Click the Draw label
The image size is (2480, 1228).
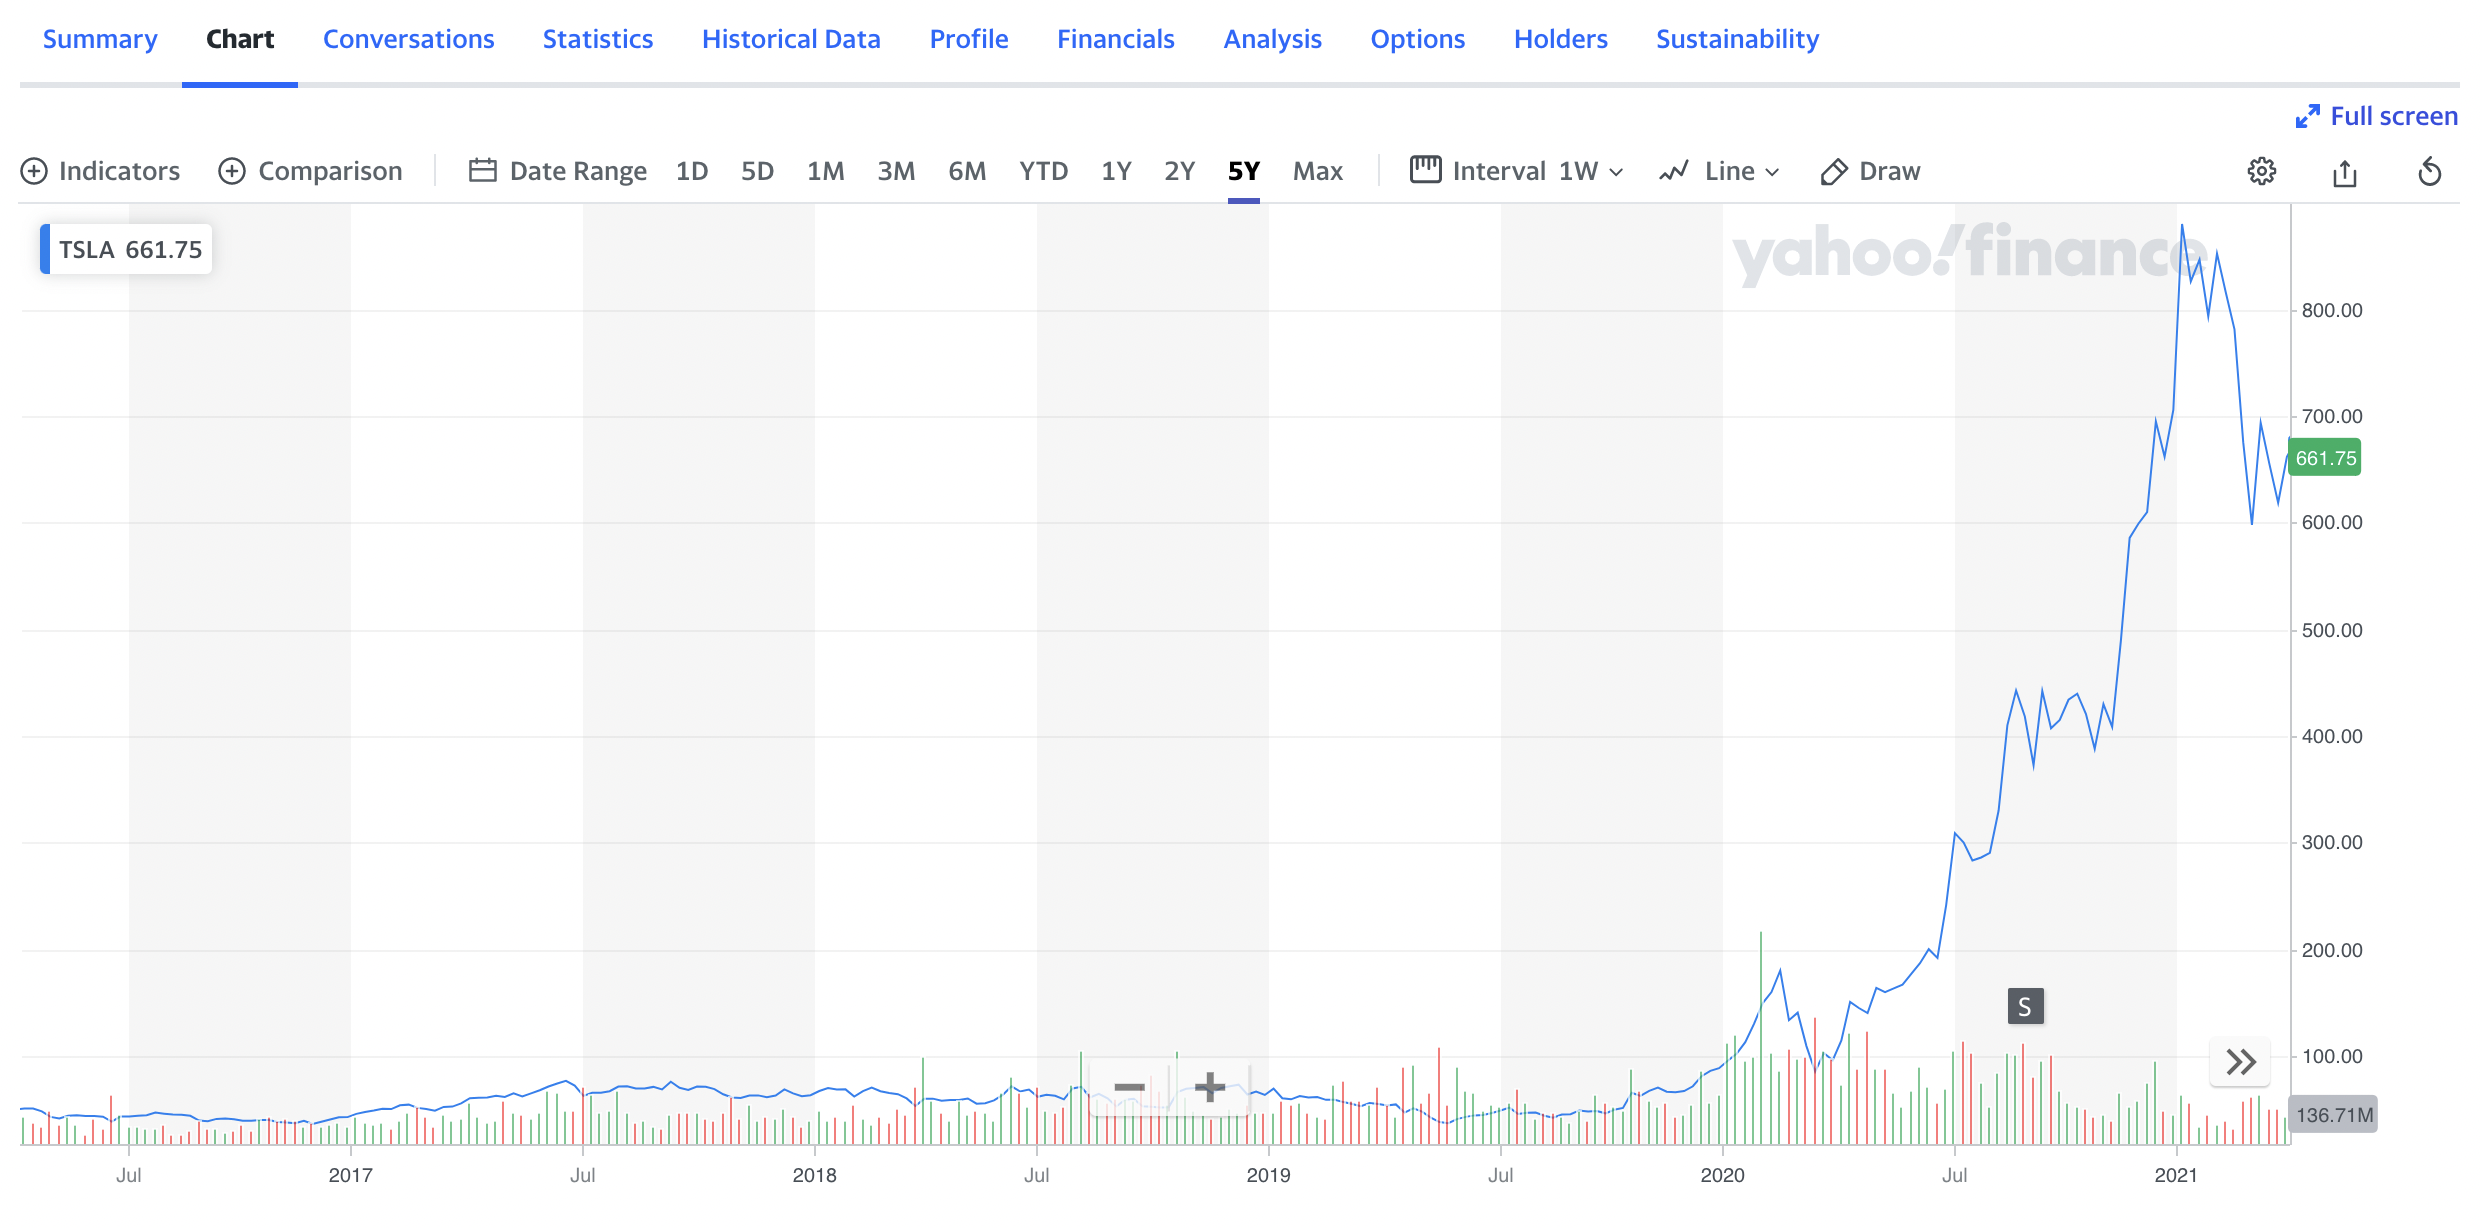pyautogui.click(x=1890, y=171)
